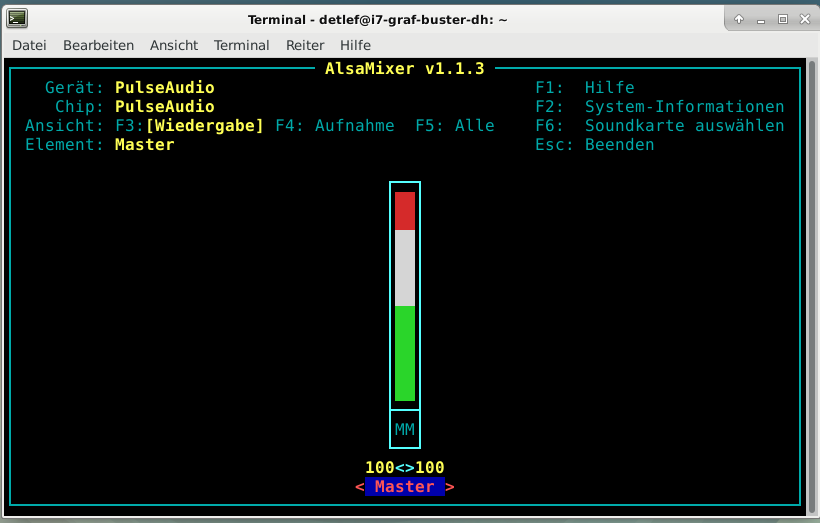Click the window title bar text

(377, 20)
